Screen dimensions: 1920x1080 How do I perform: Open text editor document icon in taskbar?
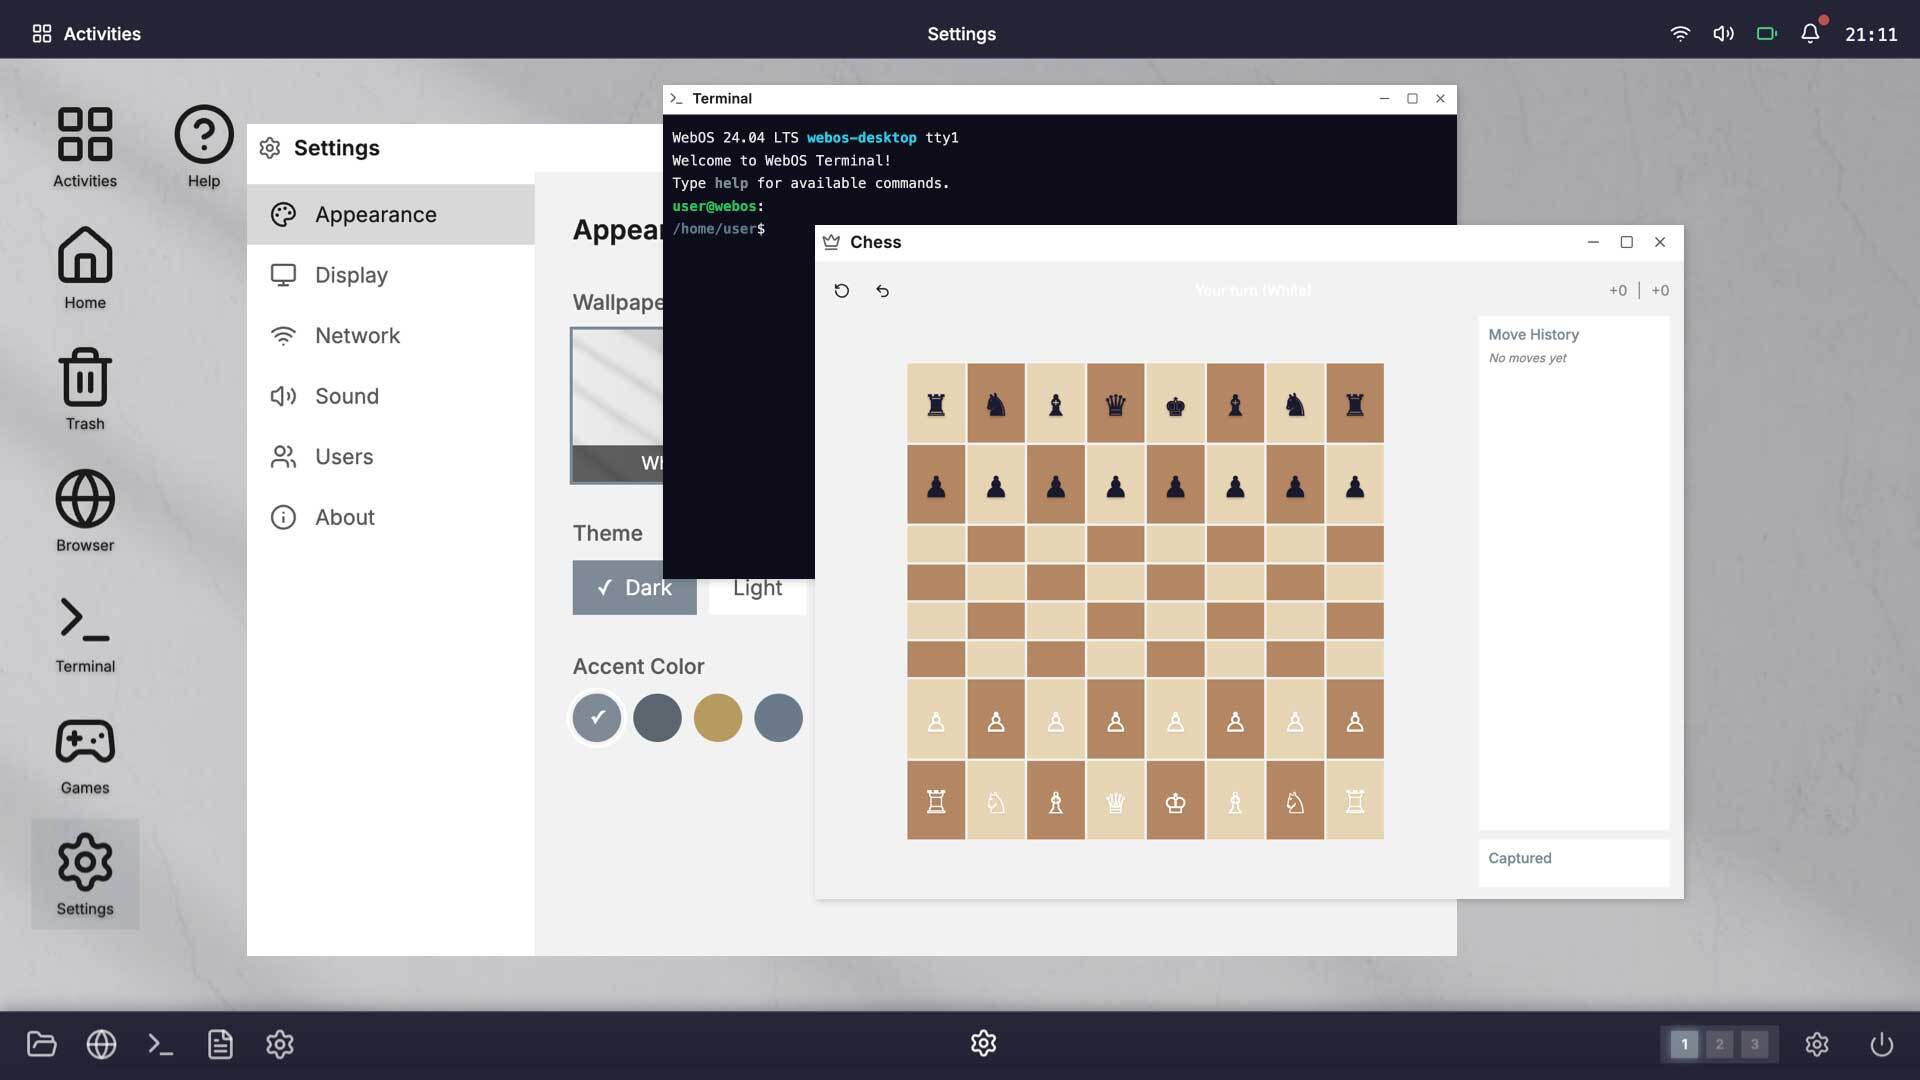click(220, 1044)
